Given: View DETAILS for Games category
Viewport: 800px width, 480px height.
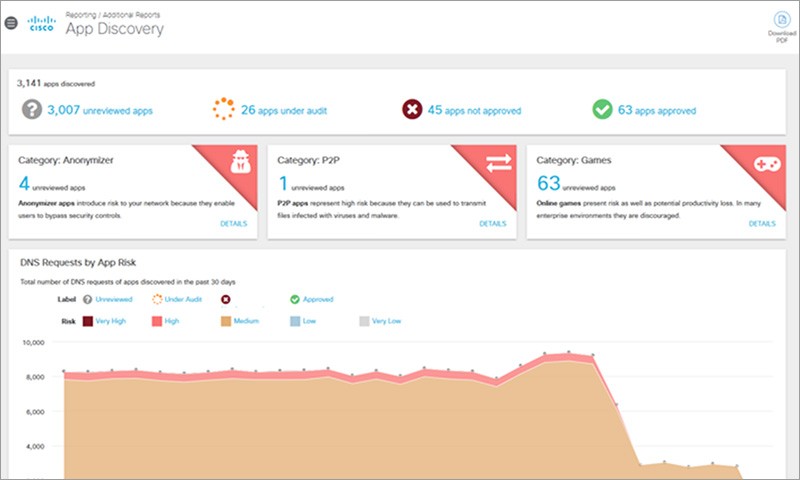Looking at the screenshot, I should click(x=762, y=223).
